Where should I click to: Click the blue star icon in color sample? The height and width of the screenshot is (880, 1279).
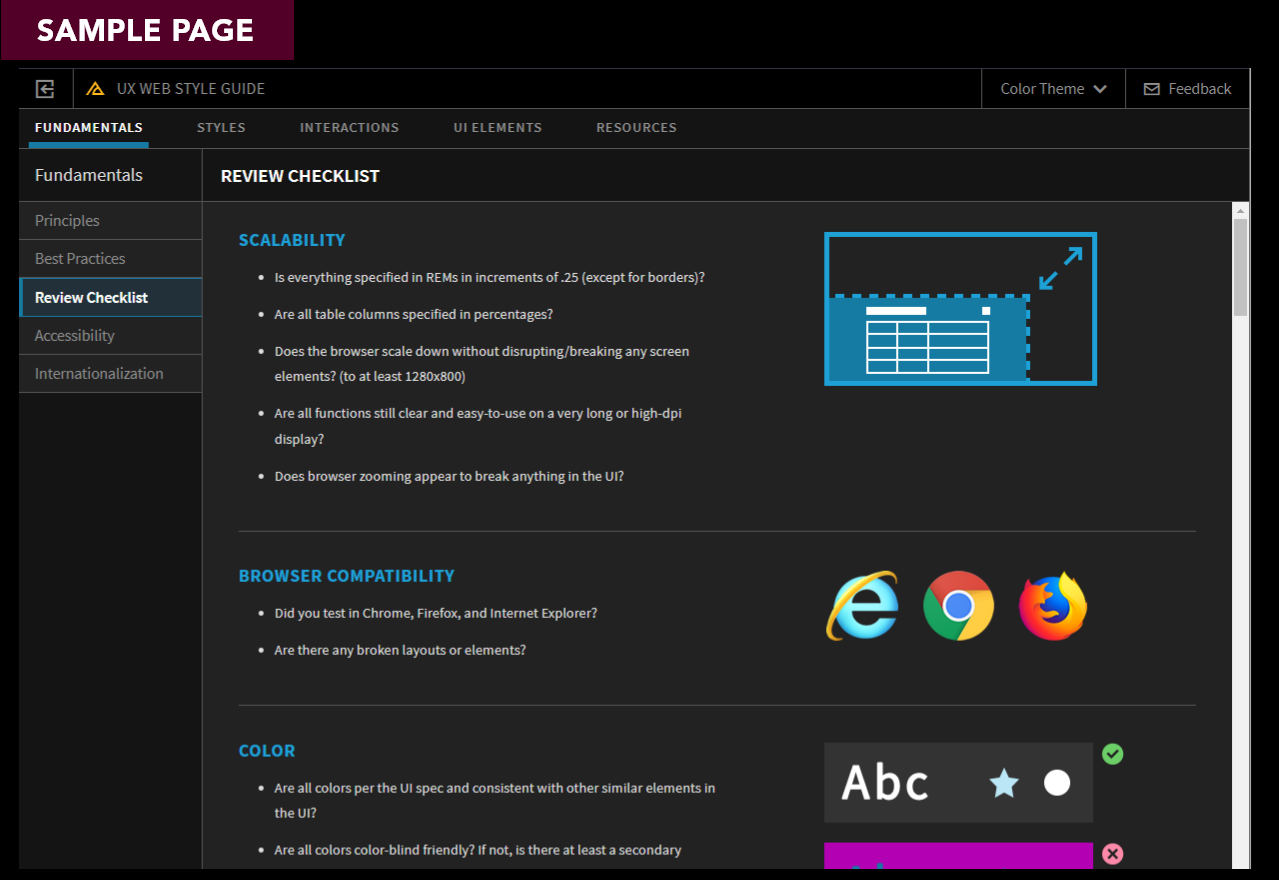(1004, 783)
